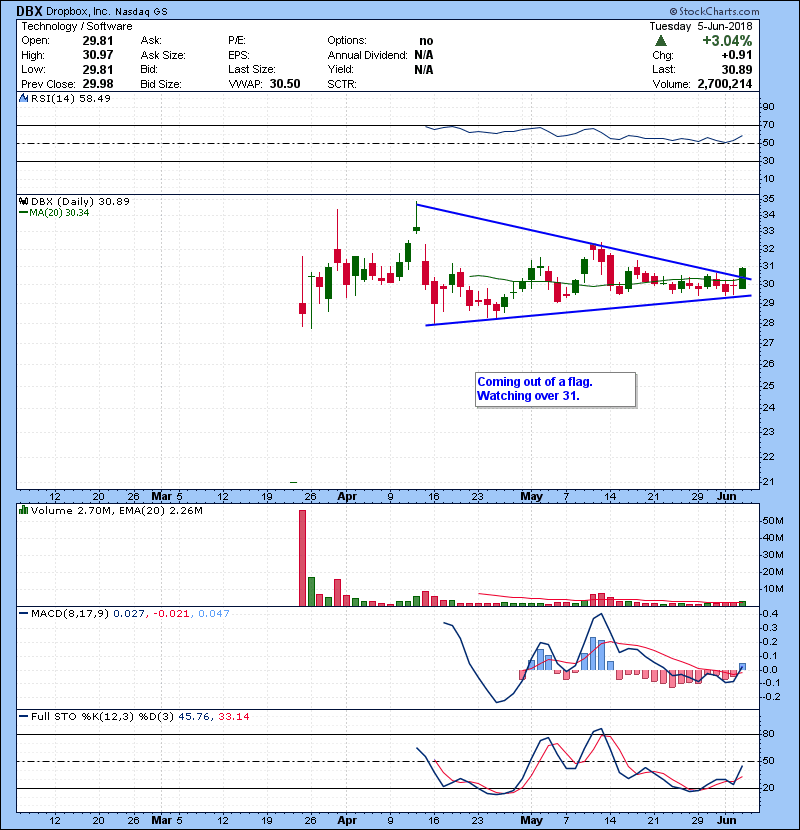Click the Prev Close value 29.98
The image size is (800, 830).
click(x=98, y=84)
